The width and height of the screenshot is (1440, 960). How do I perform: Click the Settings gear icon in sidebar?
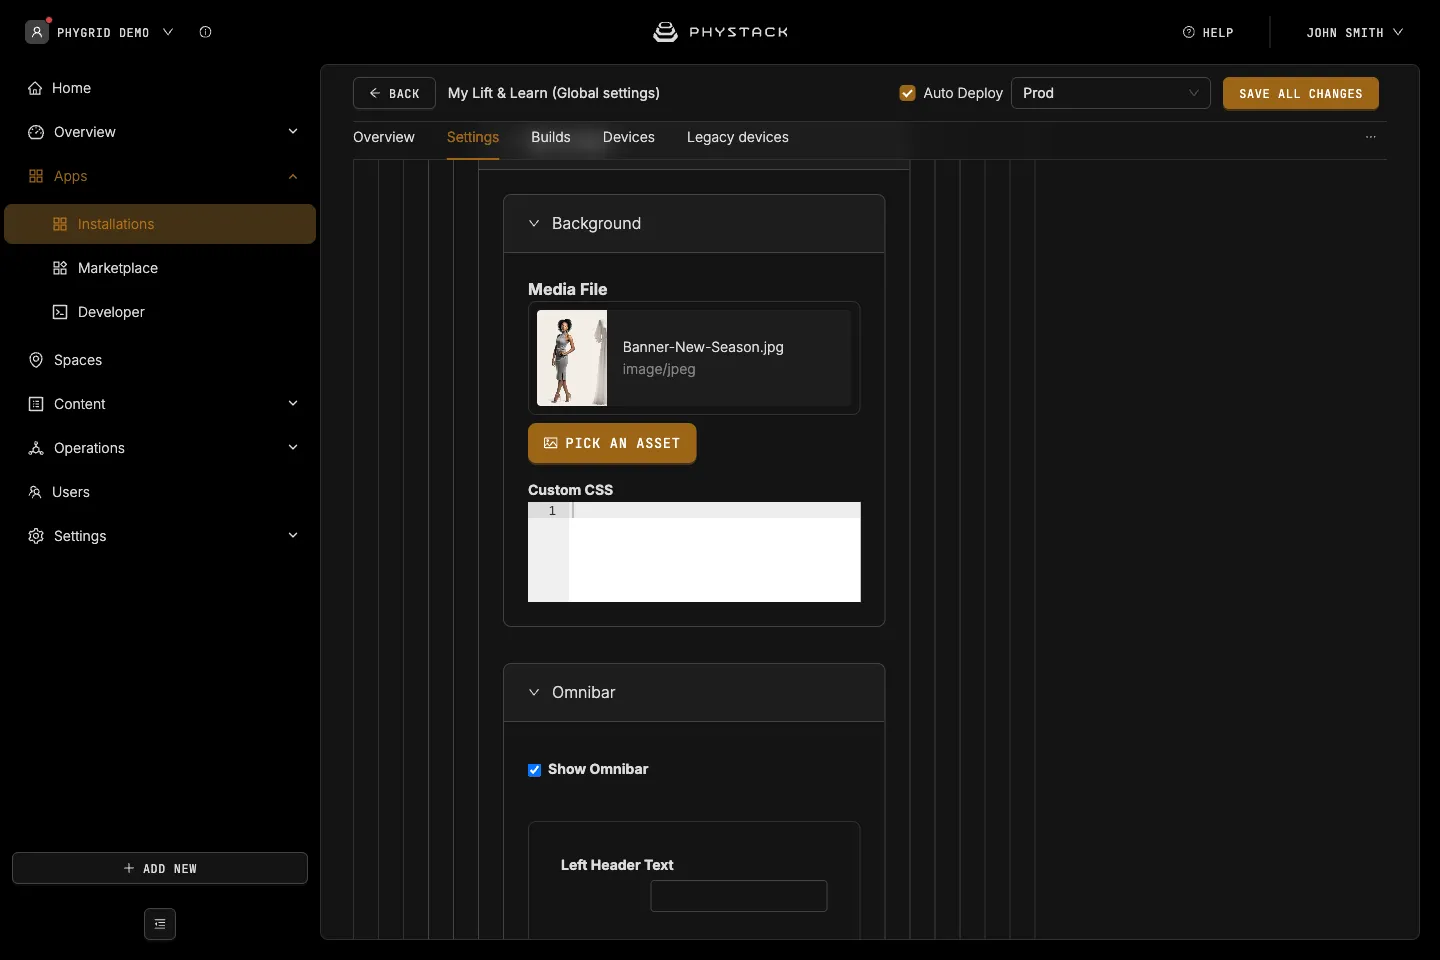point(36,536)
